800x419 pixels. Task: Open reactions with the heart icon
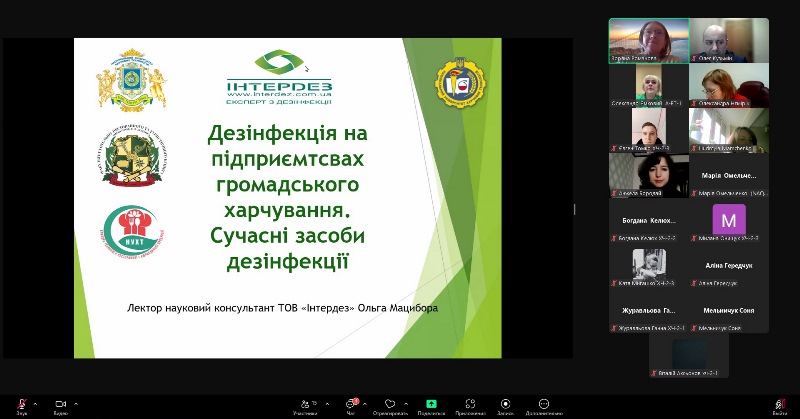pos(390,404)
